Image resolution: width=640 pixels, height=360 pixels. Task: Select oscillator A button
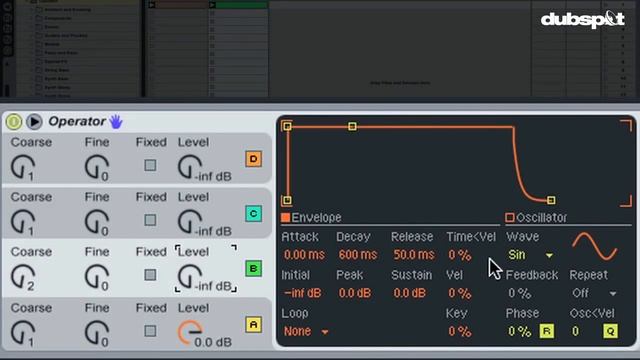click(253, 325)
